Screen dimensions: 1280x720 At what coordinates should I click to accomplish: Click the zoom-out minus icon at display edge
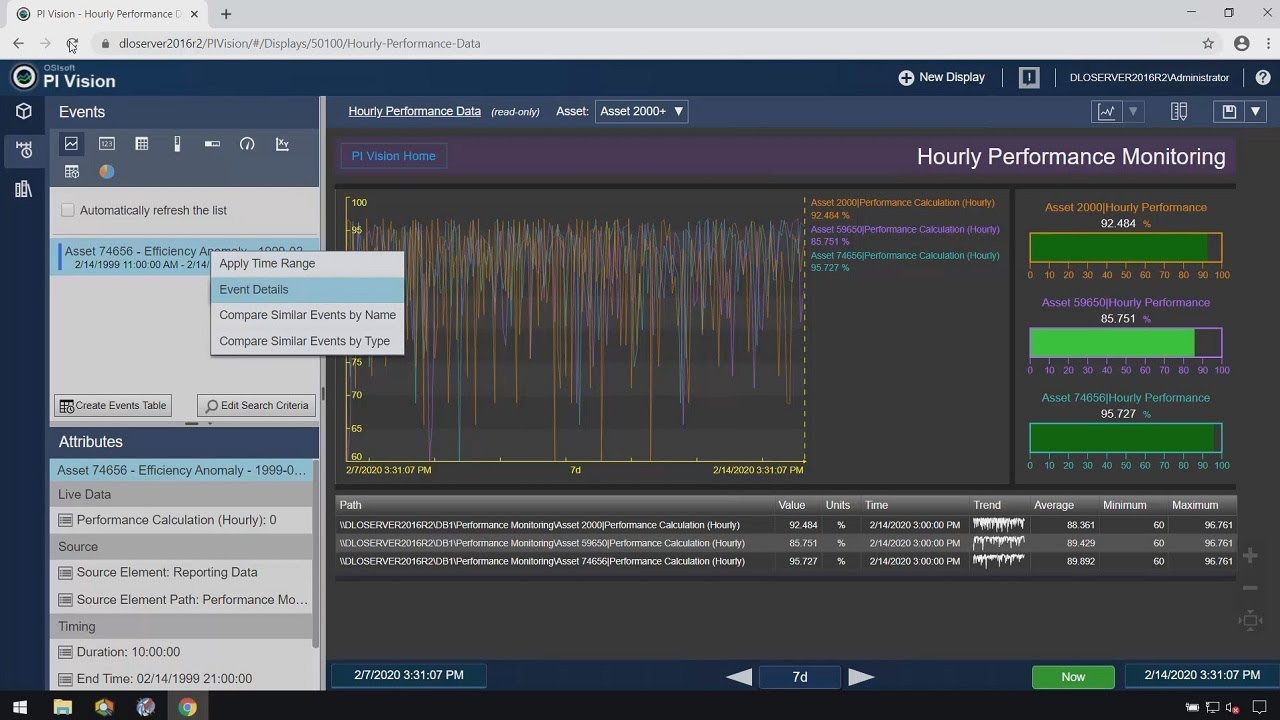1250,588
